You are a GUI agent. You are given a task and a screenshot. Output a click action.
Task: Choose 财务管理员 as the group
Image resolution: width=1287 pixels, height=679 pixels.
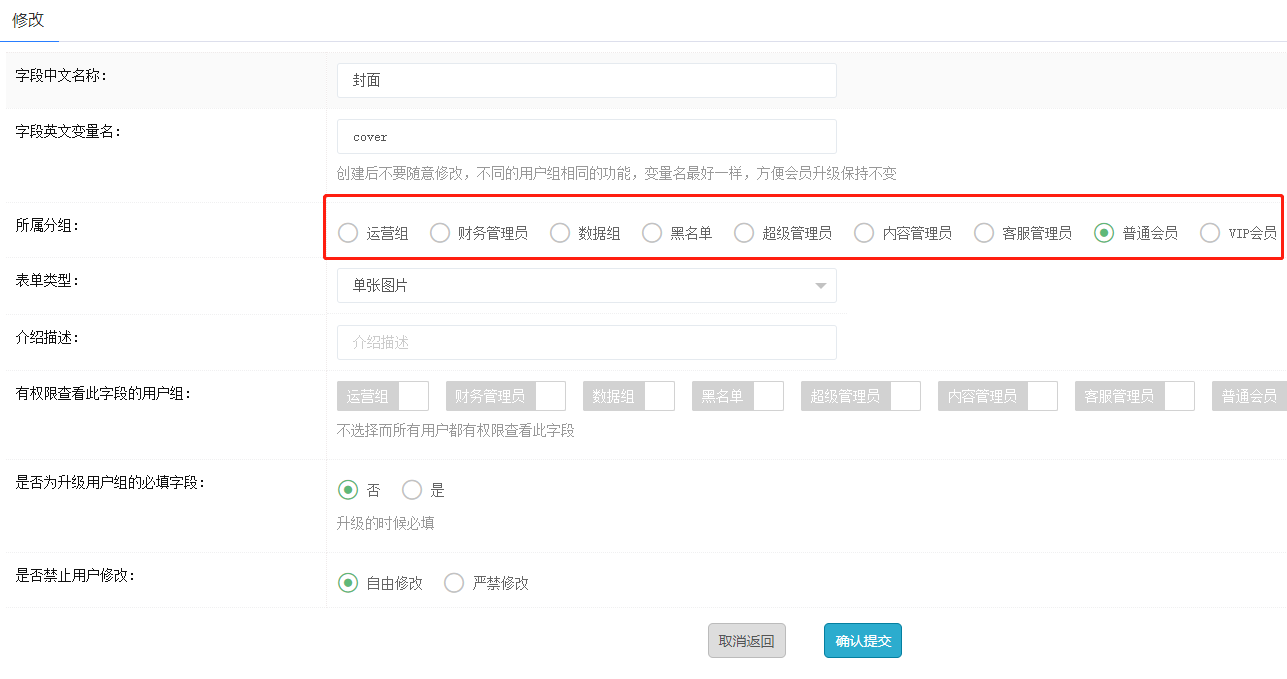point(440,233)
